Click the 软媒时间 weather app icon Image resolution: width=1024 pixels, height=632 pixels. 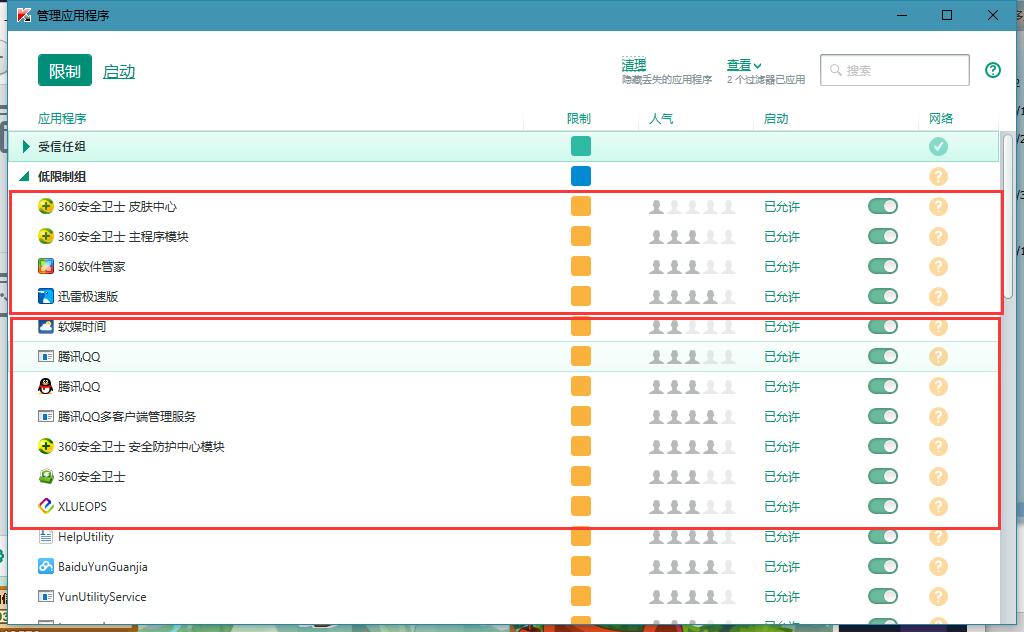click(x=46, y=326)
